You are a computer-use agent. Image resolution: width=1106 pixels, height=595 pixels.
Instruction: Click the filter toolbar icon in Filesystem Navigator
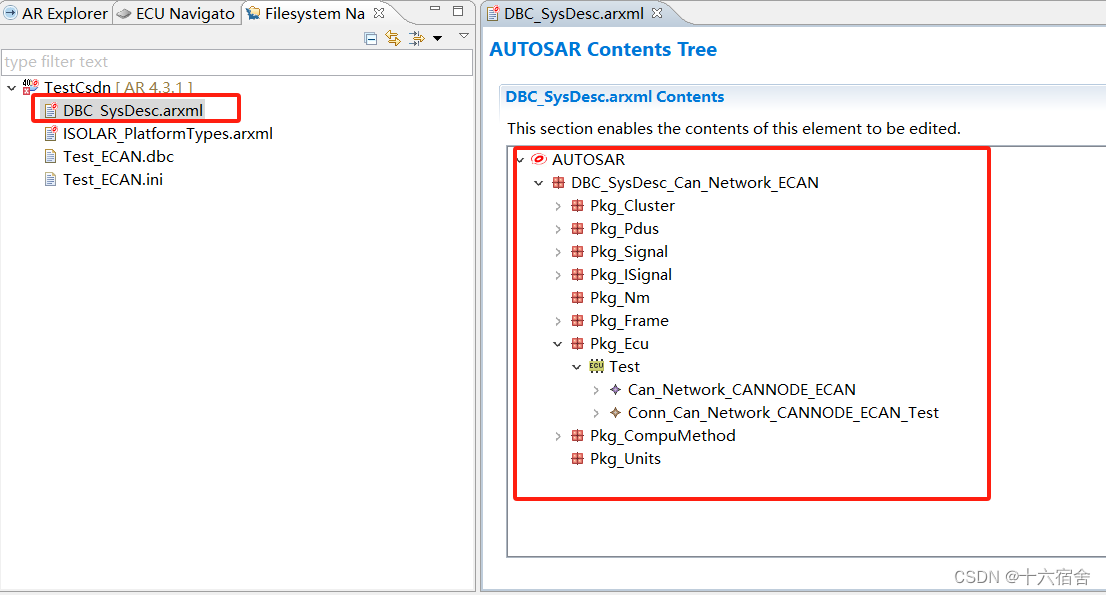coord(417,38)
